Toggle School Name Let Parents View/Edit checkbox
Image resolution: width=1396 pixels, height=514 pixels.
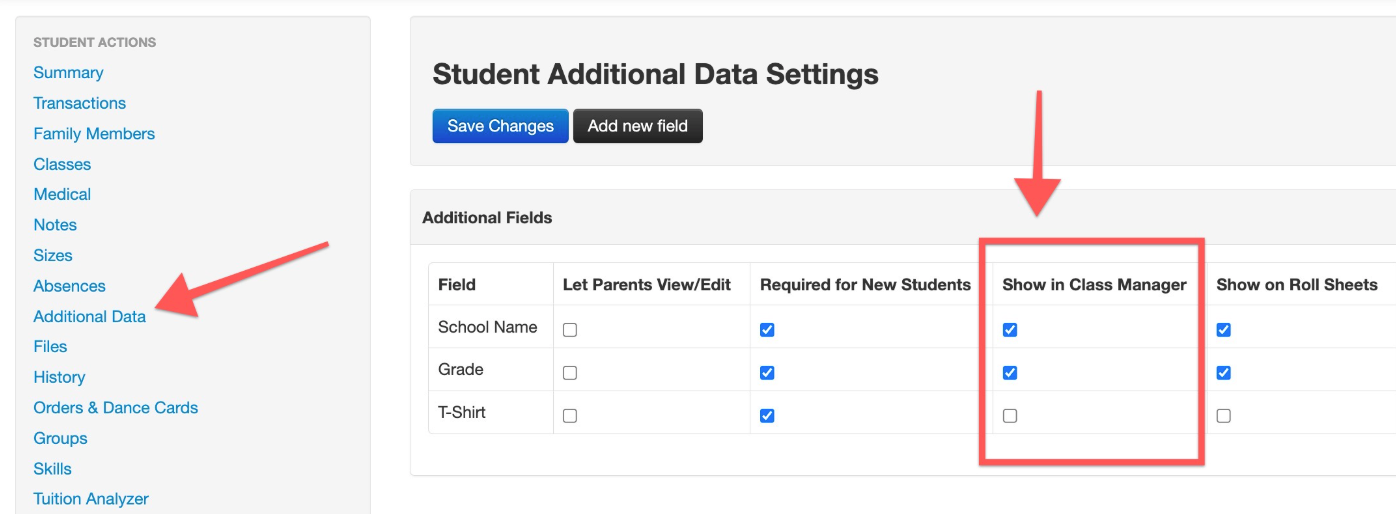[570, 330]
